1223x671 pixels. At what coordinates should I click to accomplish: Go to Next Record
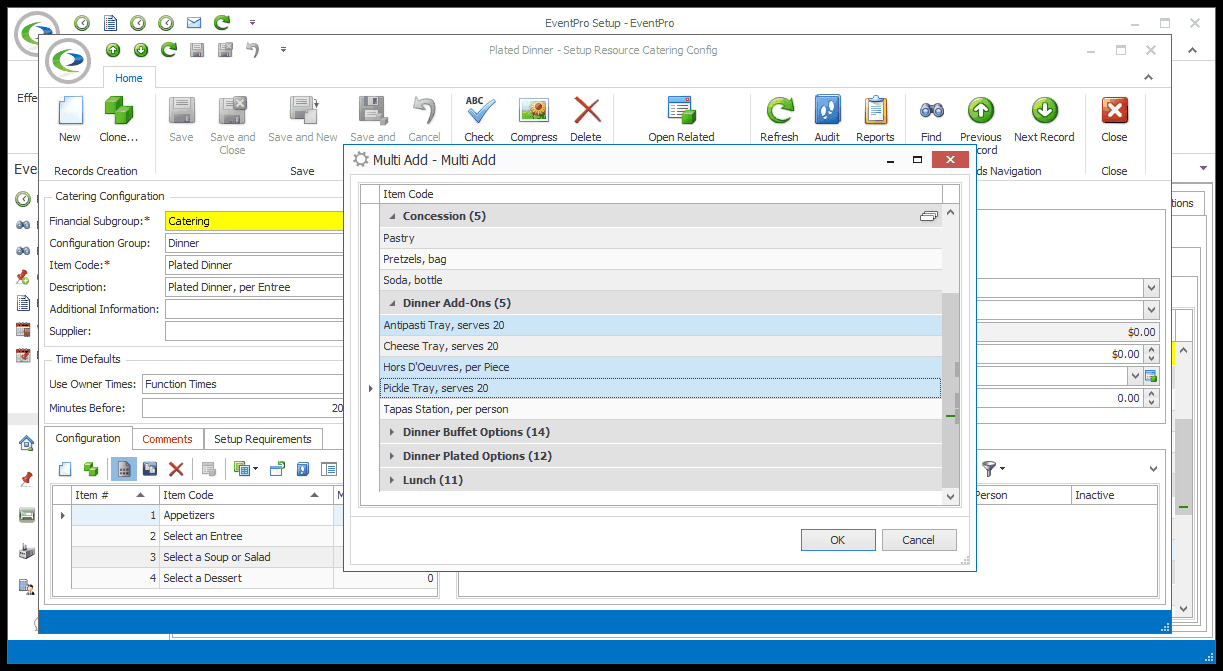[1044, 112]
